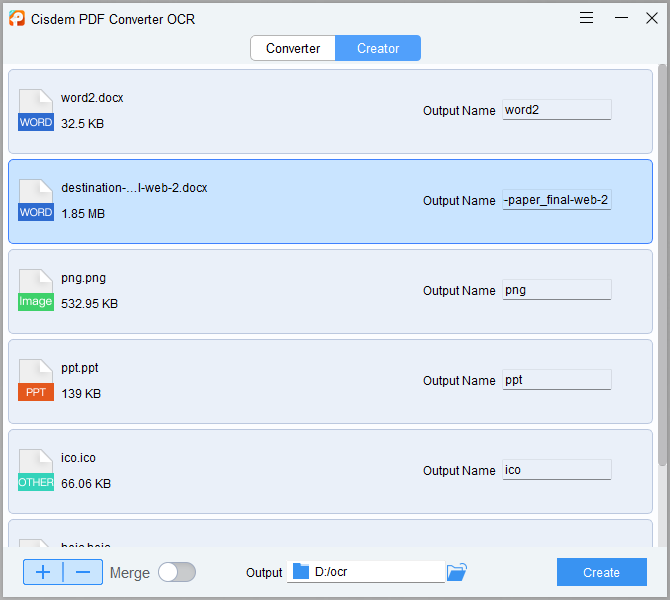Click the Image file icon for png.png
This screenshot has height=600, width=670.
click(x=36, y=290)
